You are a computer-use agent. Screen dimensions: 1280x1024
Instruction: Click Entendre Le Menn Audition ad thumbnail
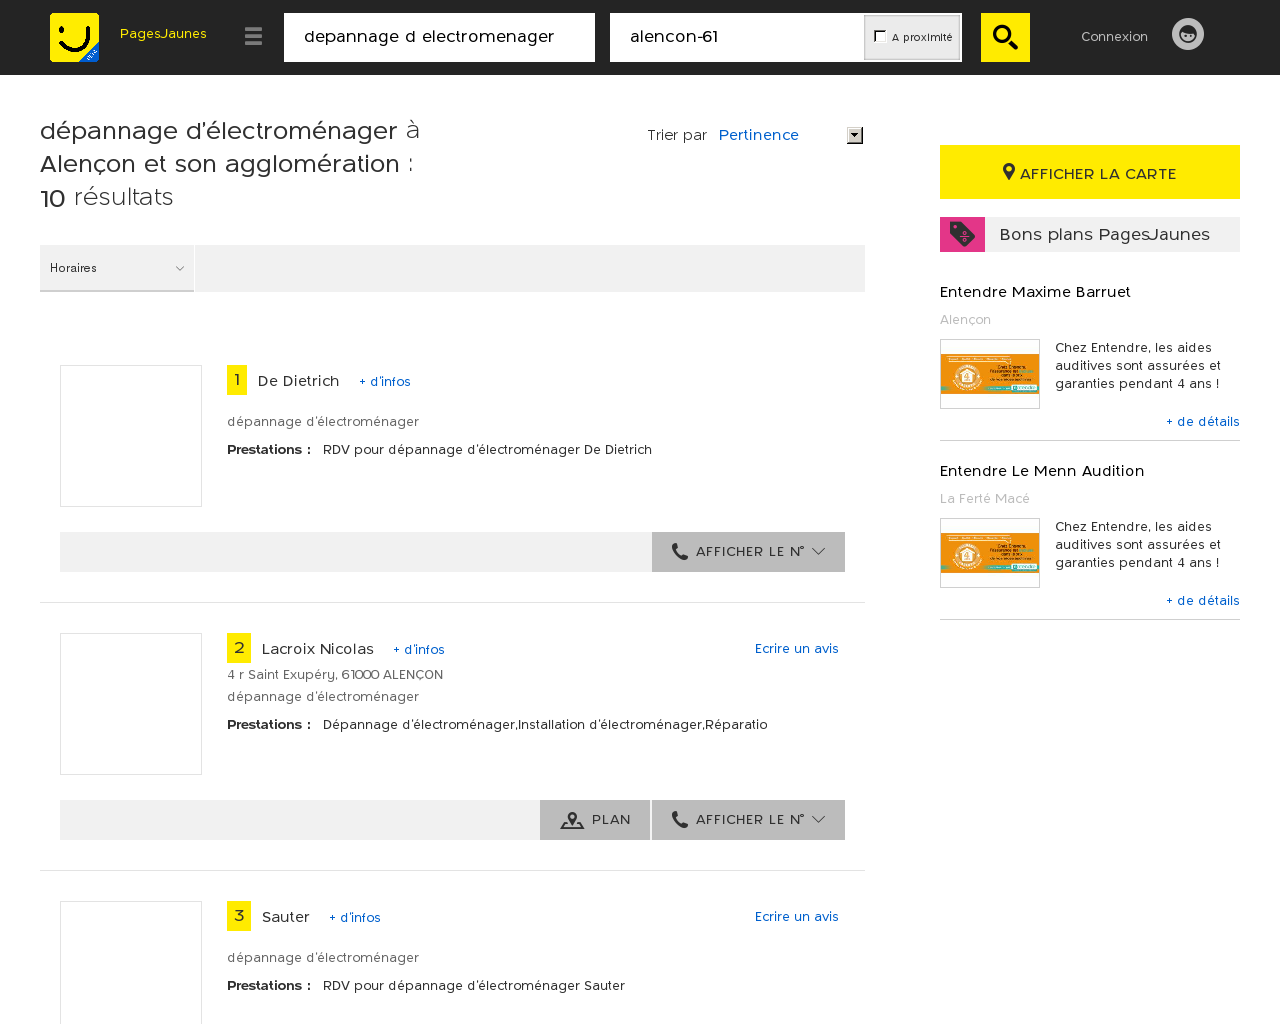click(990, 553)
